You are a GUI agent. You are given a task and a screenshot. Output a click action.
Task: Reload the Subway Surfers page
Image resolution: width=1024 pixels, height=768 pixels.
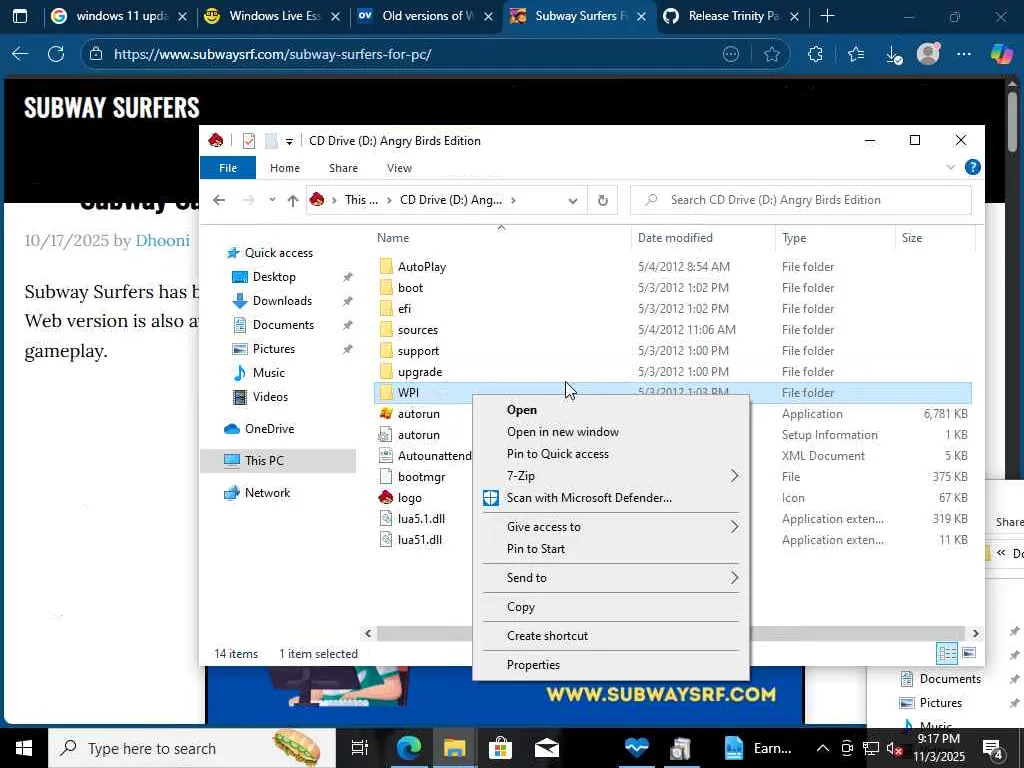click(56, 54)
